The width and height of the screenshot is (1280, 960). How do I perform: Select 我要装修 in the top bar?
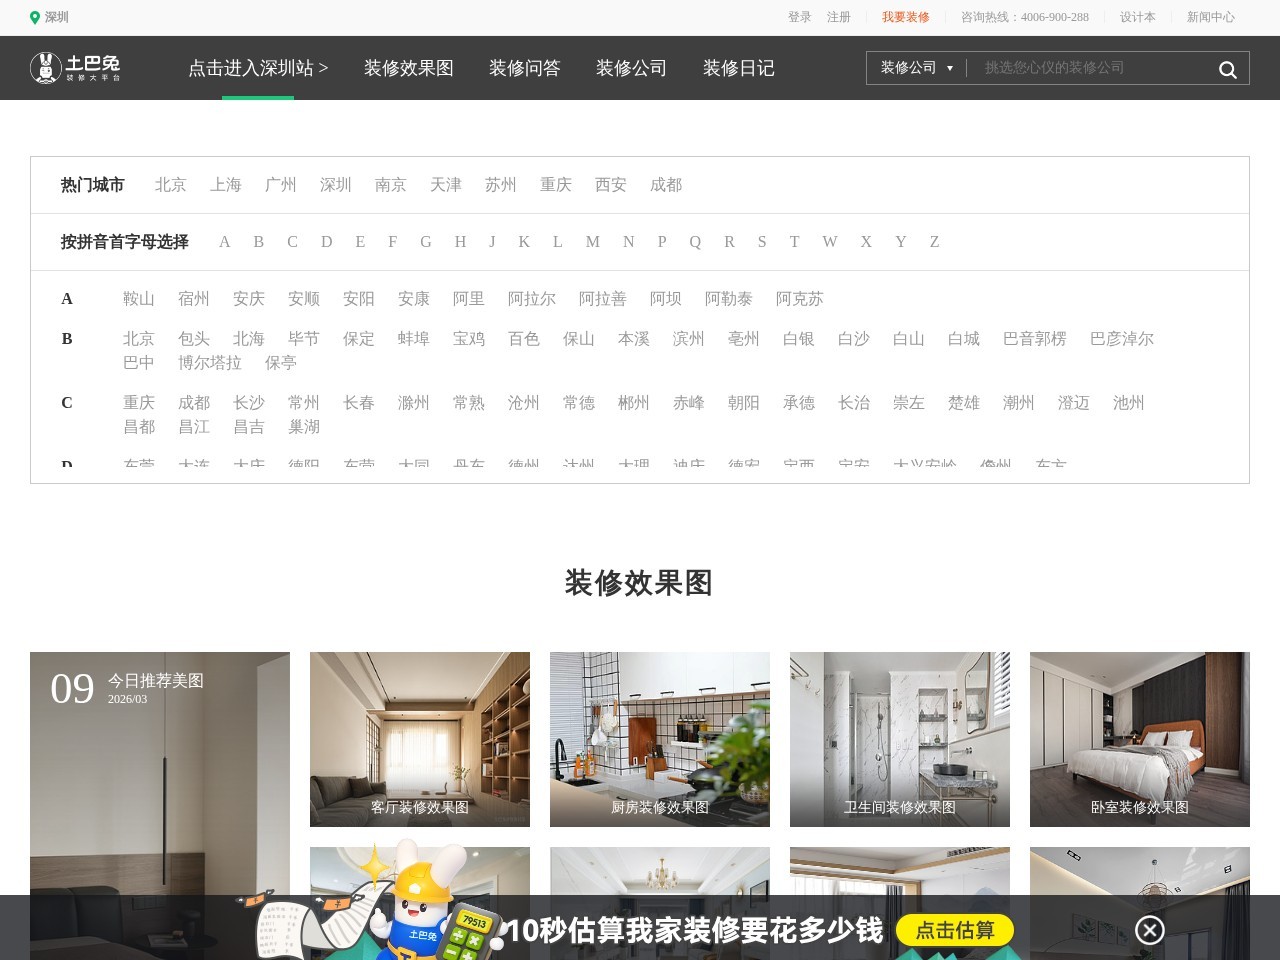click(904, 17)
